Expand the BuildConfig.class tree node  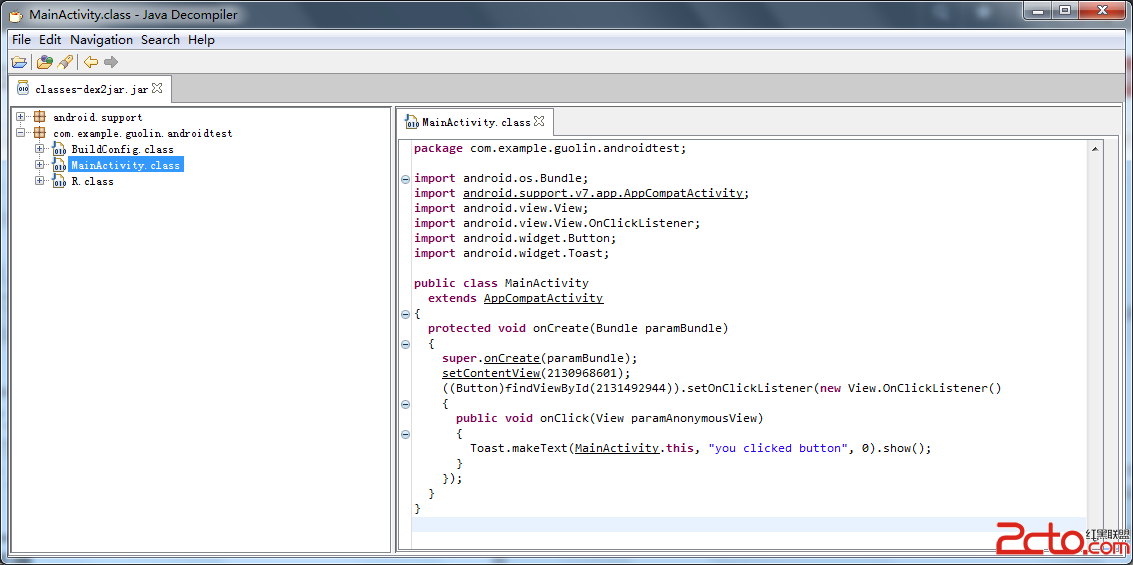coord(39,149)
